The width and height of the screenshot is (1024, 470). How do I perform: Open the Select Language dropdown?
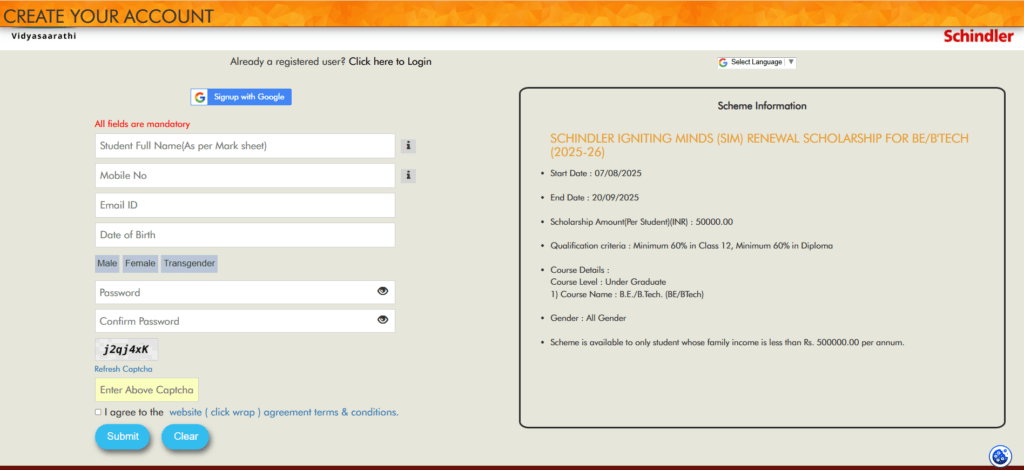click(x=756, y=63)
